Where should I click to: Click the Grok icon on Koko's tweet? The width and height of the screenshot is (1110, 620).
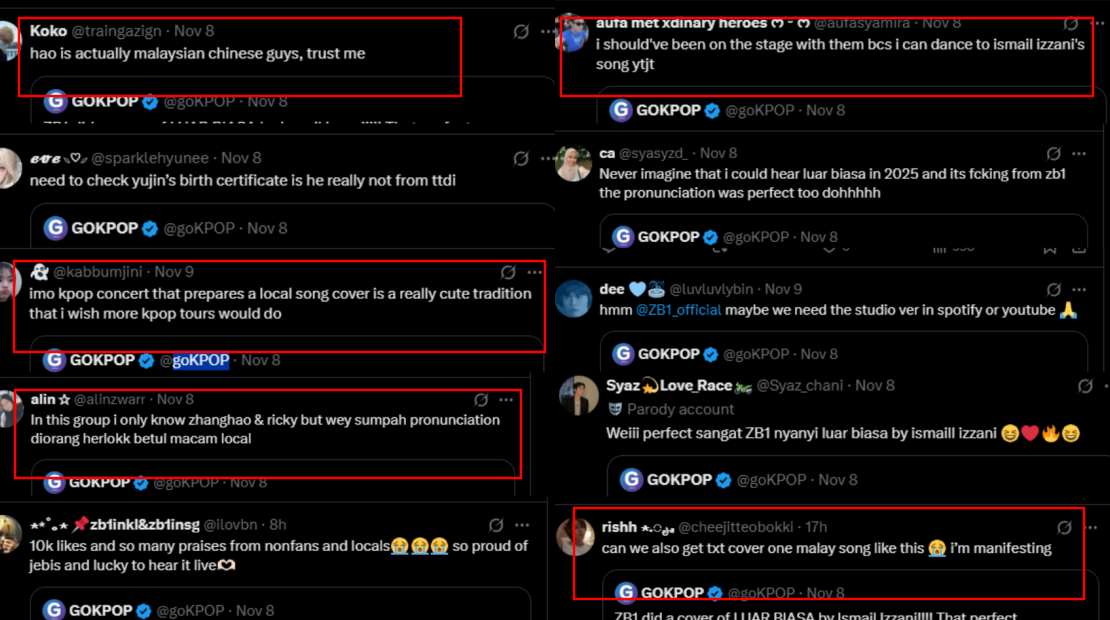pyautogui.click(x=521, y=32)
